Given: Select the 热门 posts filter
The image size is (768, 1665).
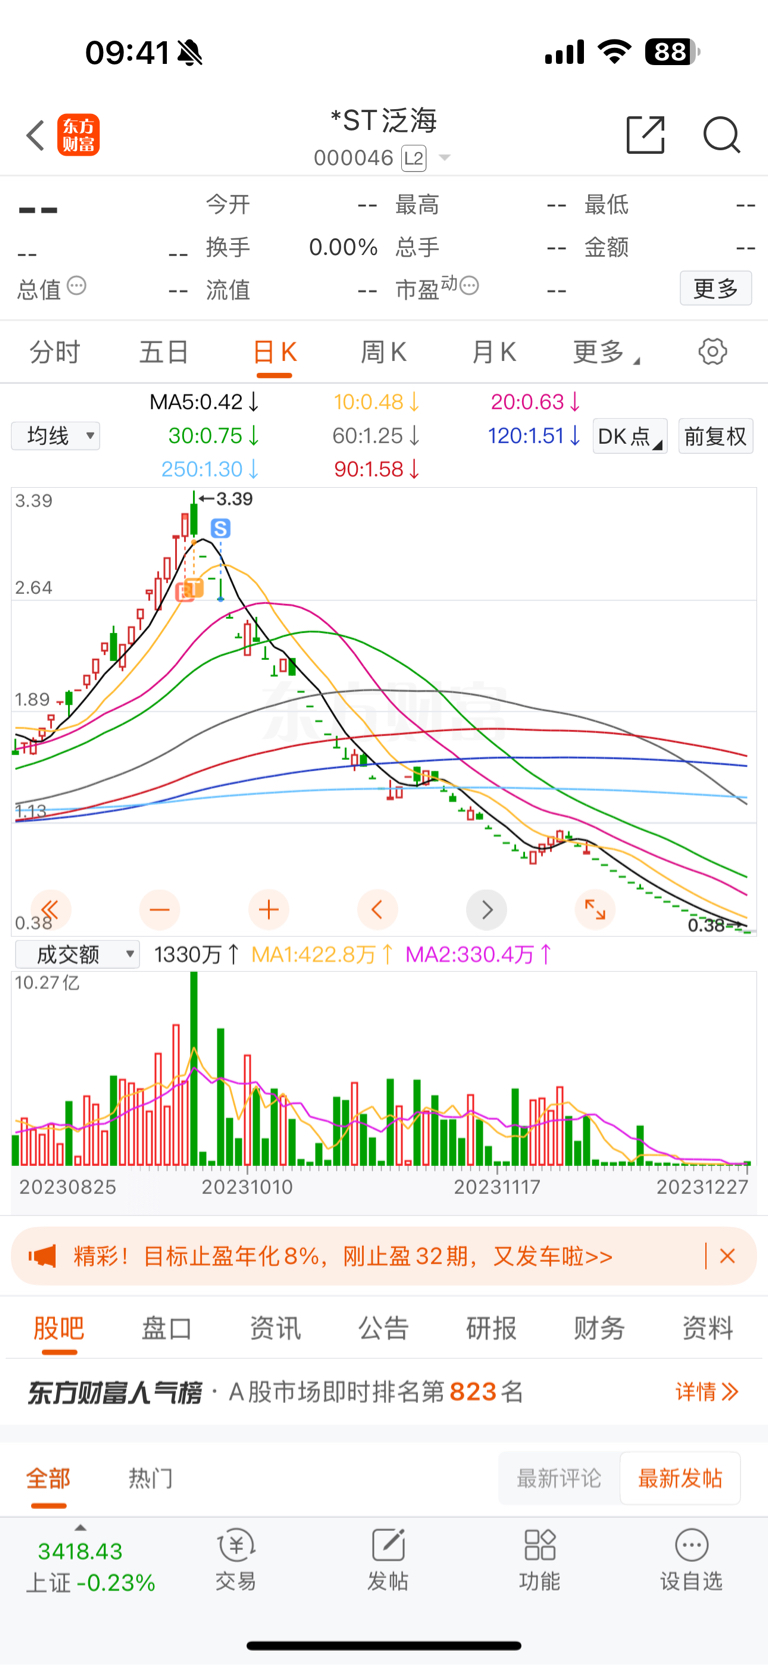Looking at the screenshot, I should pyautogui.click(x=151, y=1478).
